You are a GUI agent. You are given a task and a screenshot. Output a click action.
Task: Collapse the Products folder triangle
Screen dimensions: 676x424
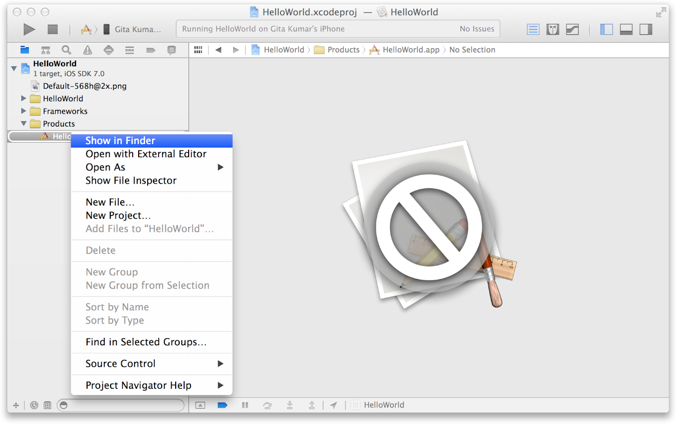24,123
